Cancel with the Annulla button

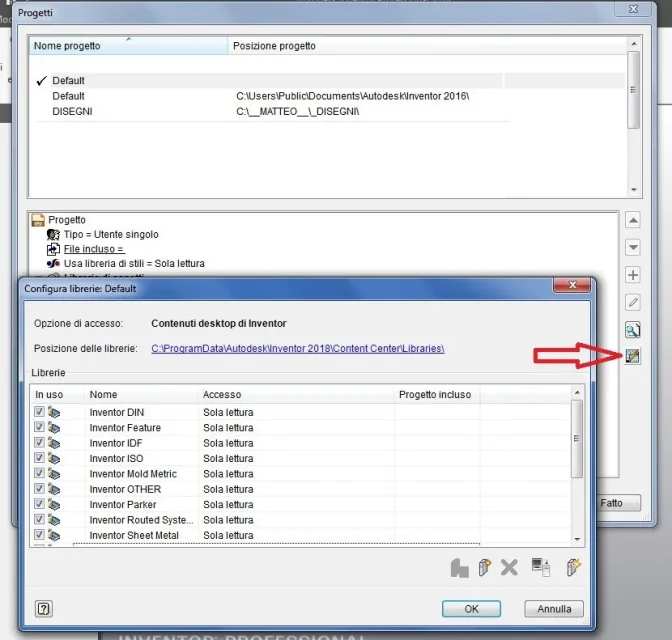pyautogui.click(x=554, y=609)
